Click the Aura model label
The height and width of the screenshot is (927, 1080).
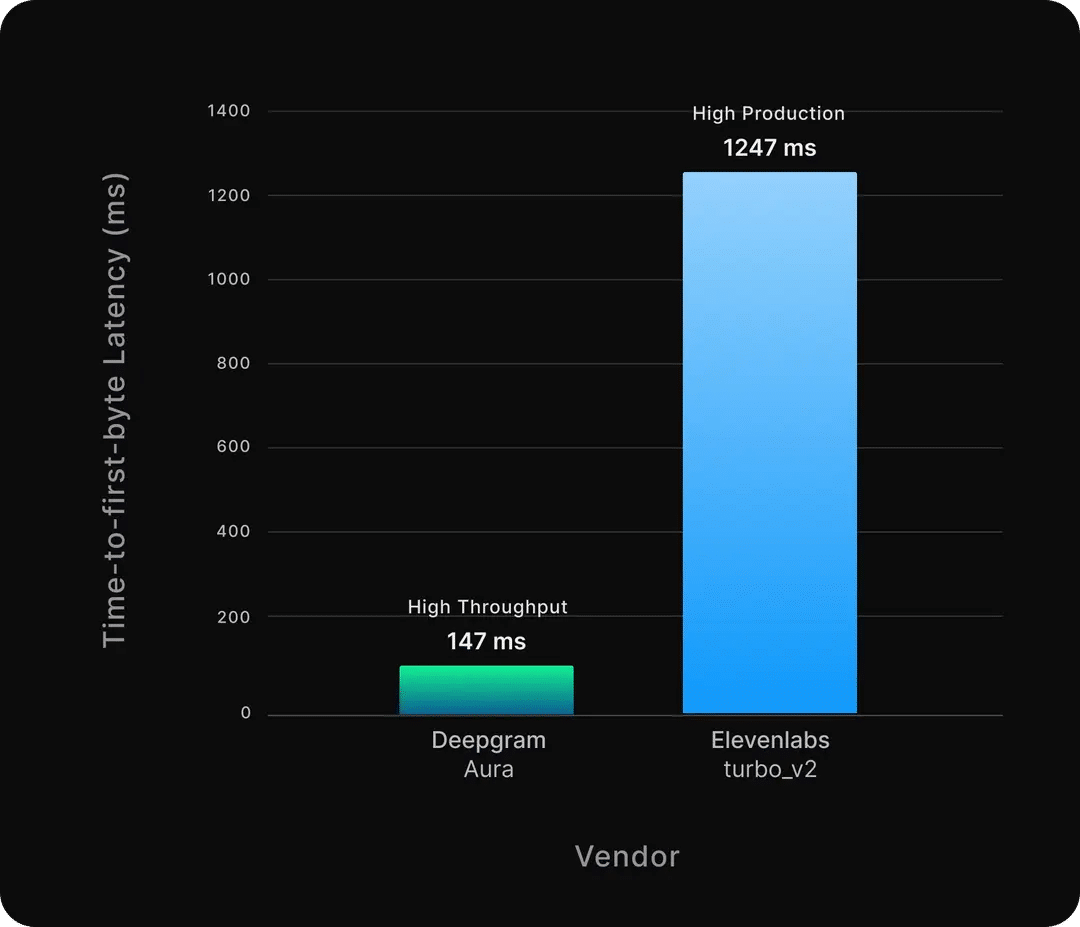point(488,769)
